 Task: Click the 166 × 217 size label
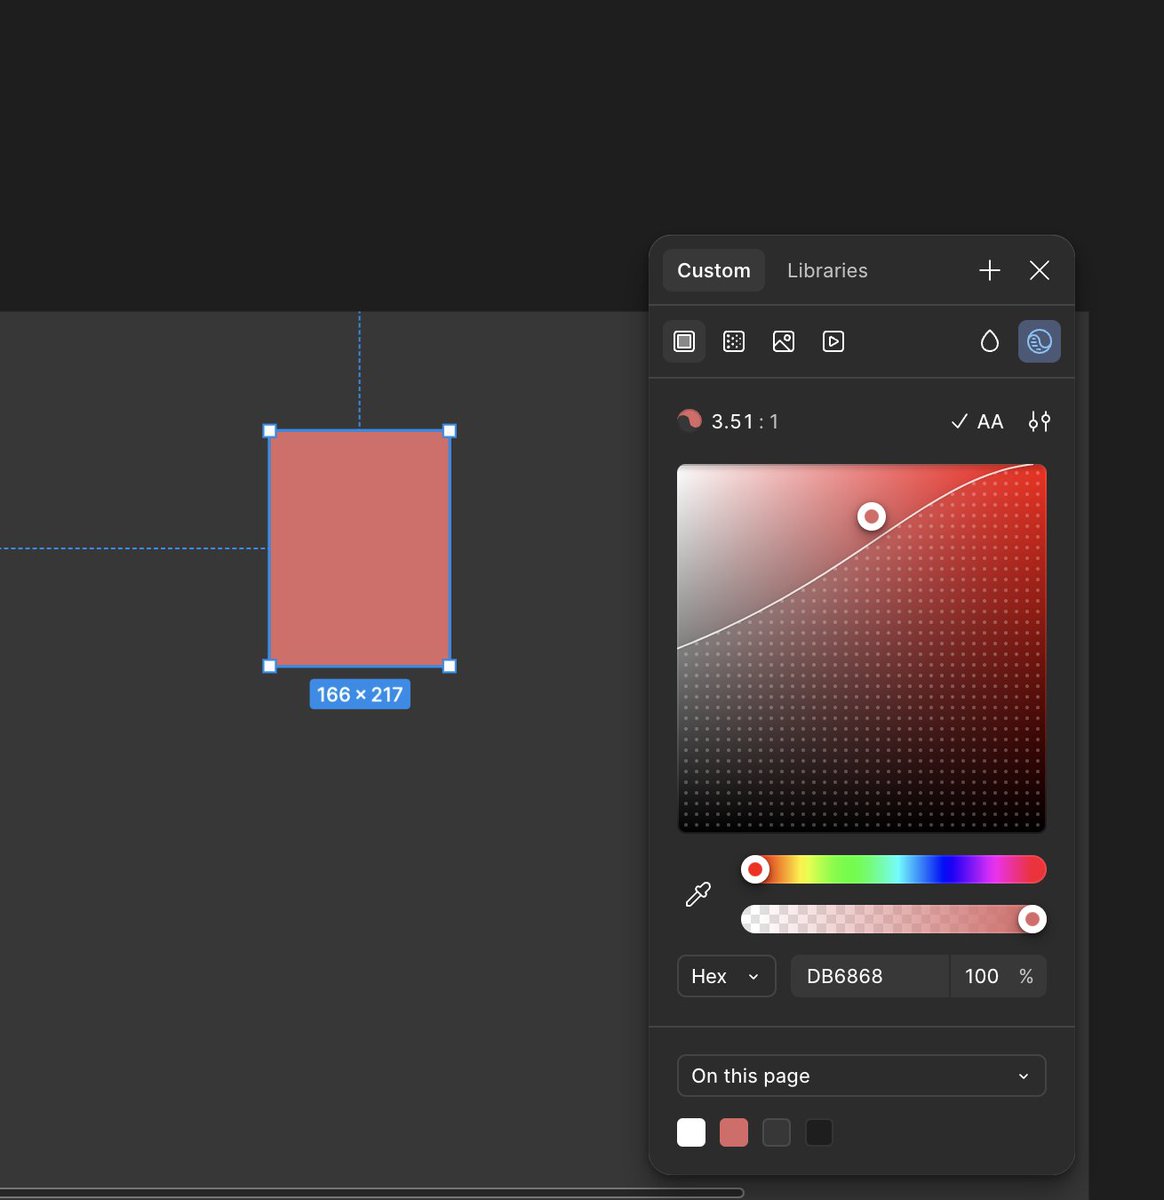coord(360,694)
